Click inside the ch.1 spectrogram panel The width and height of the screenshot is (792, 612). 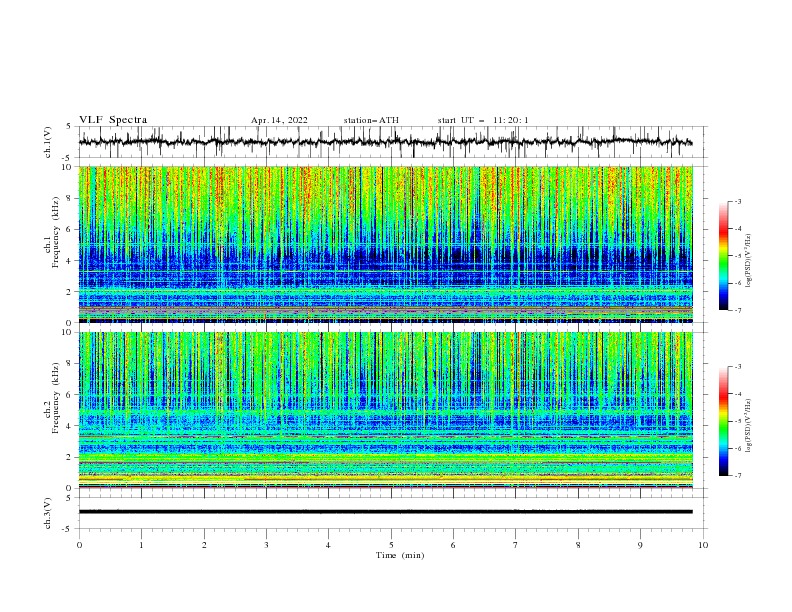(385, 244)
